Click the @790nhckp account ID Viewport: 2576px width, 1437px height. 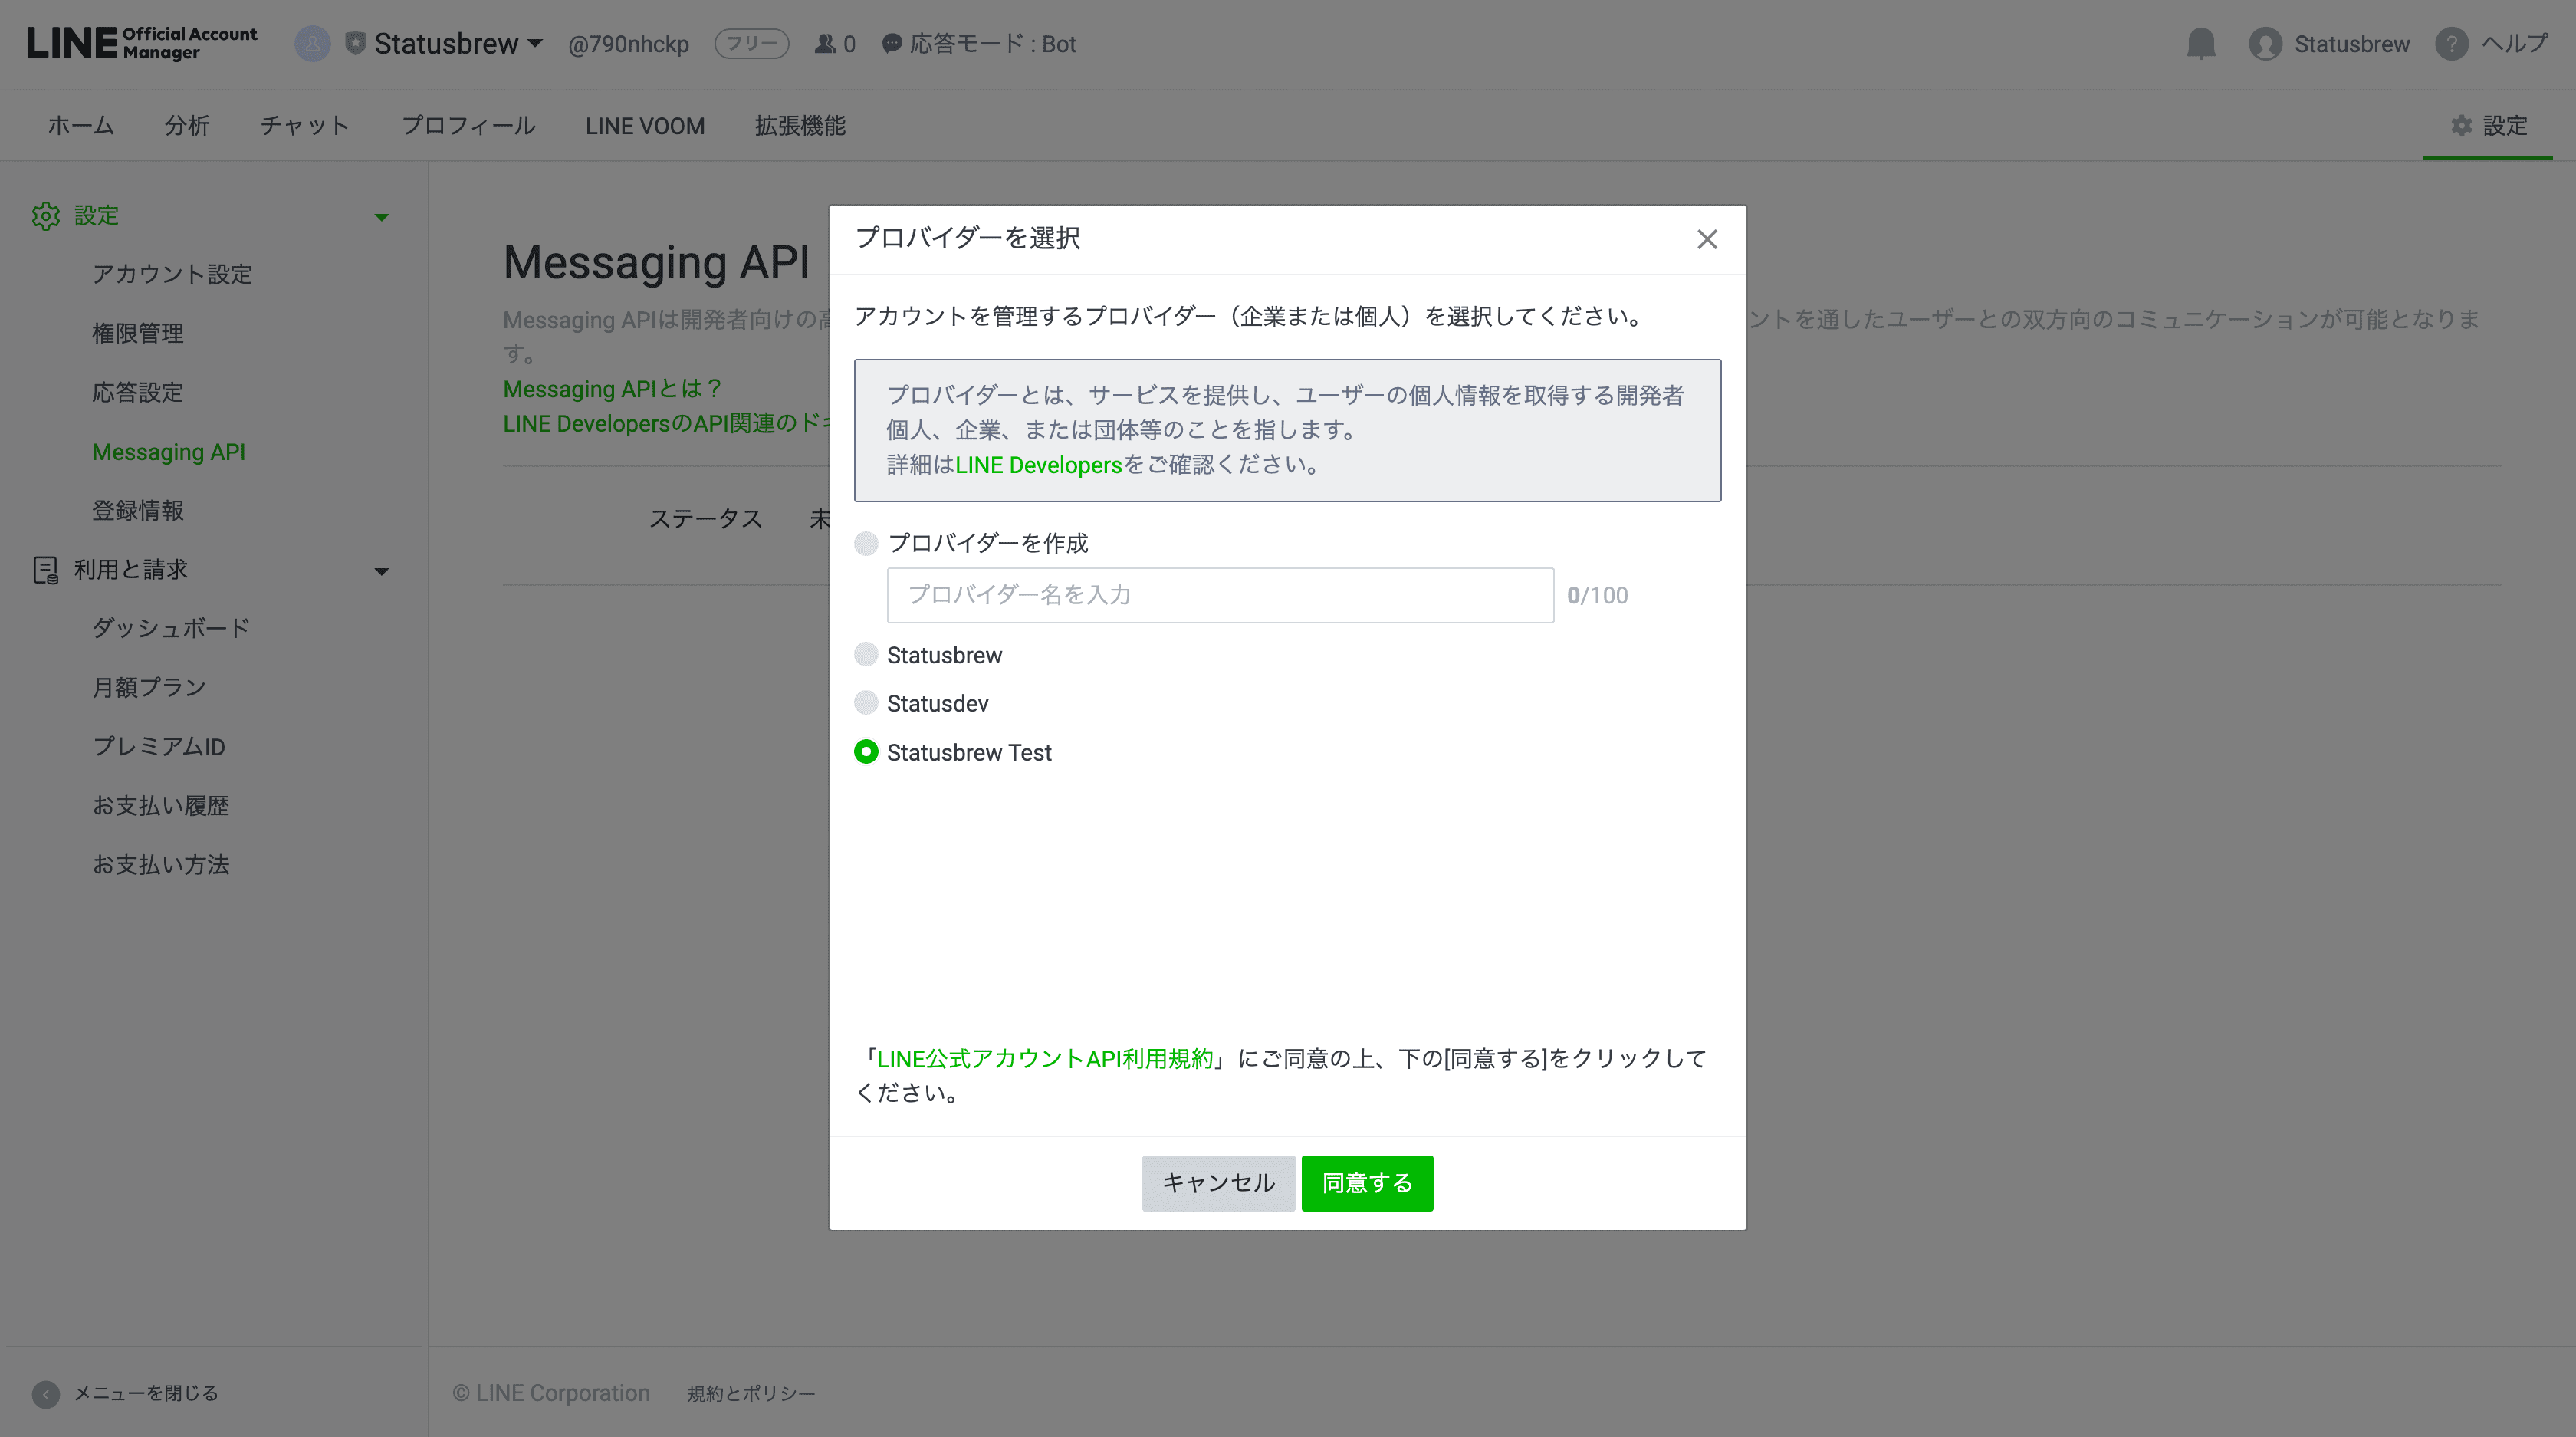tap(628, 44)
